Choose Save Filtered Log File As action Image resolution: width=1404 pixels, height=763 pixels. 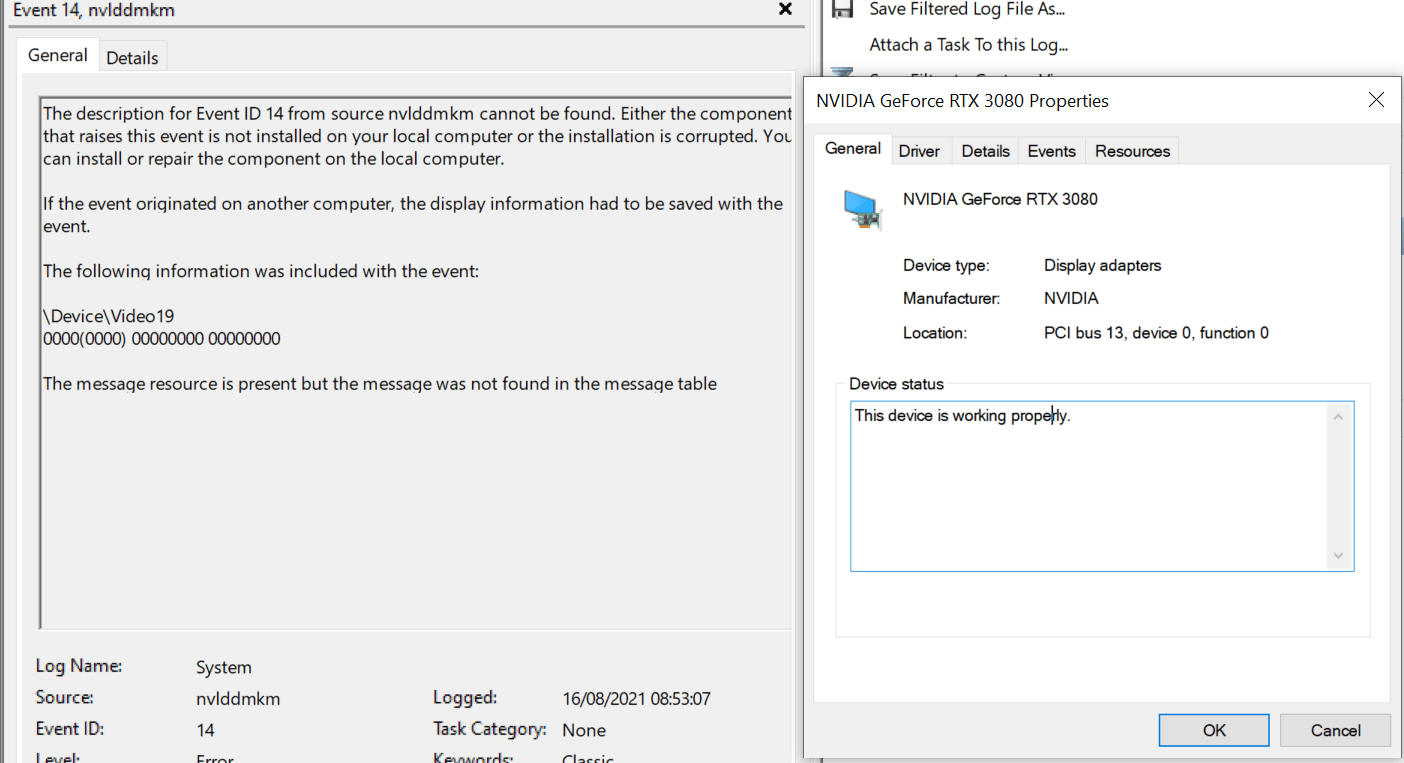point(967,10)
